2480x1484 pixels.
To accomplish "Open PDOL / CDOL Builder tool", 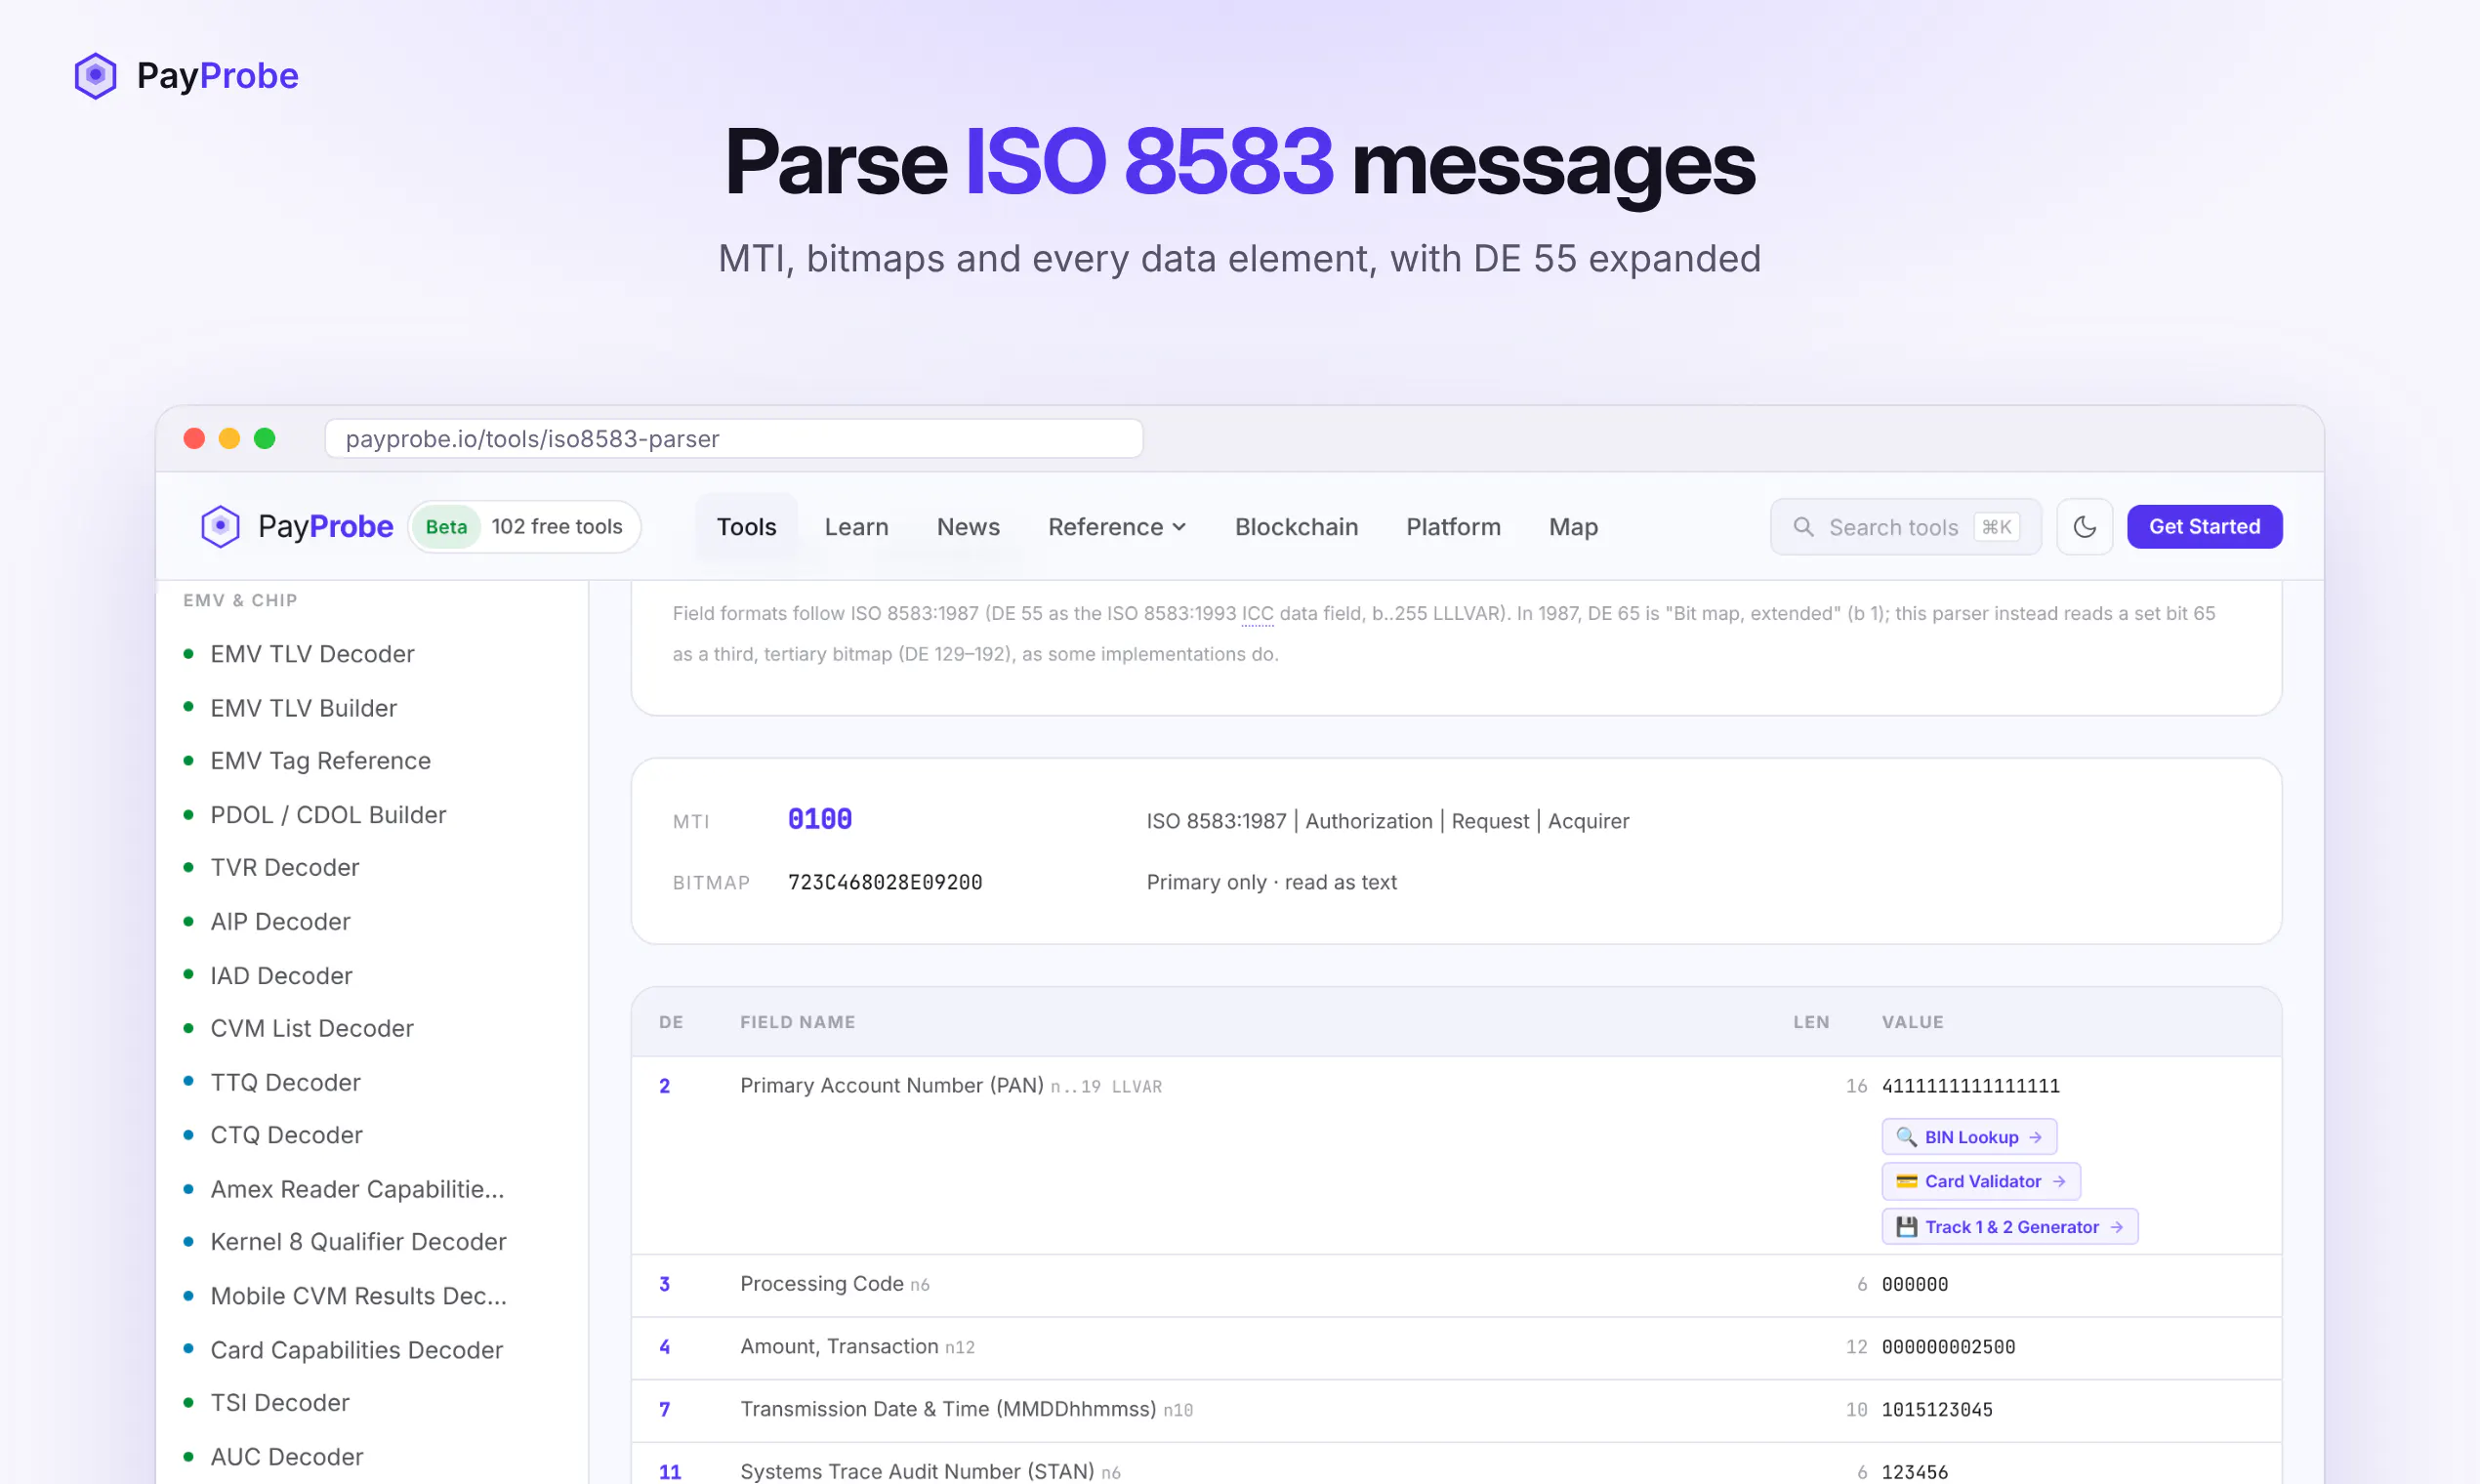I will pyautogui.click(x=328, y=815).
